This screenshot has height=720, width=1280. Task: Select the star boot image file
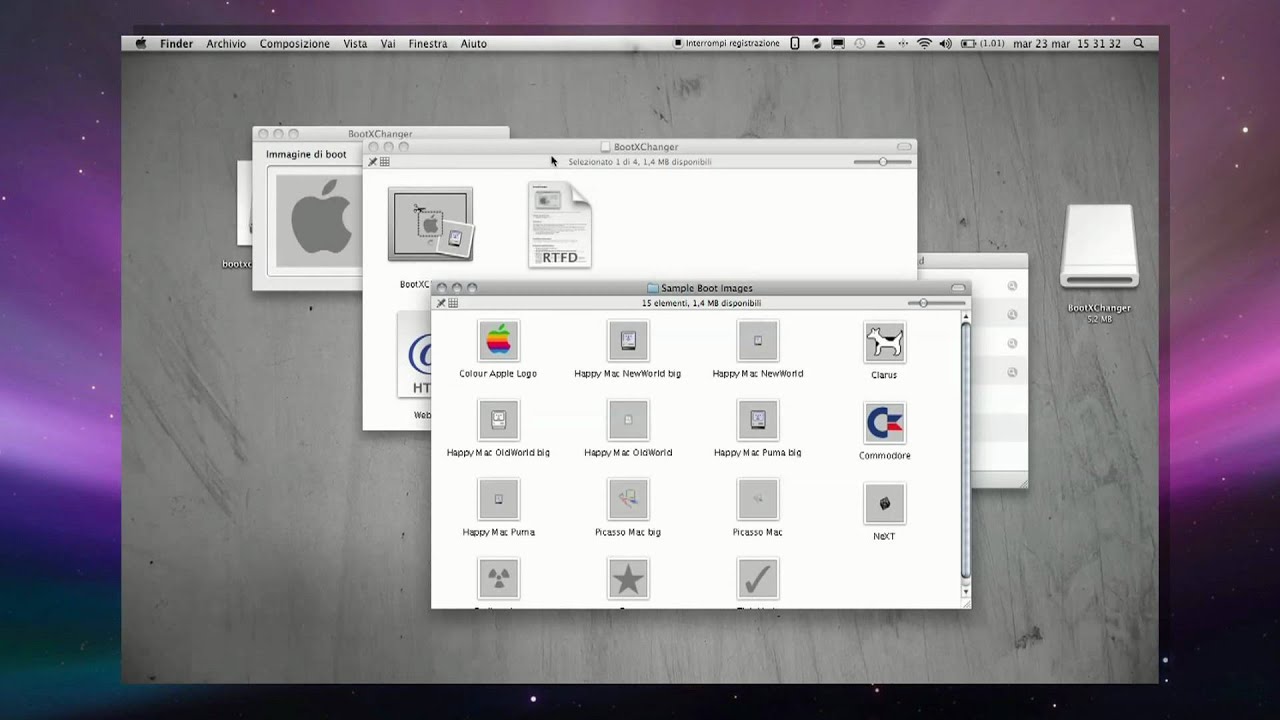click(x=628, y=578)
